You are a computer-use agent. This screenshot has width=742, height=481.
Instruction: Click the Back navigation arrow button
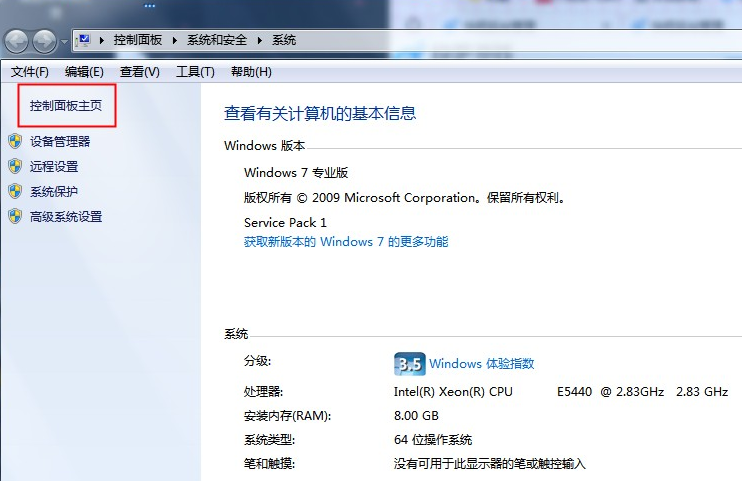[17, 41]
